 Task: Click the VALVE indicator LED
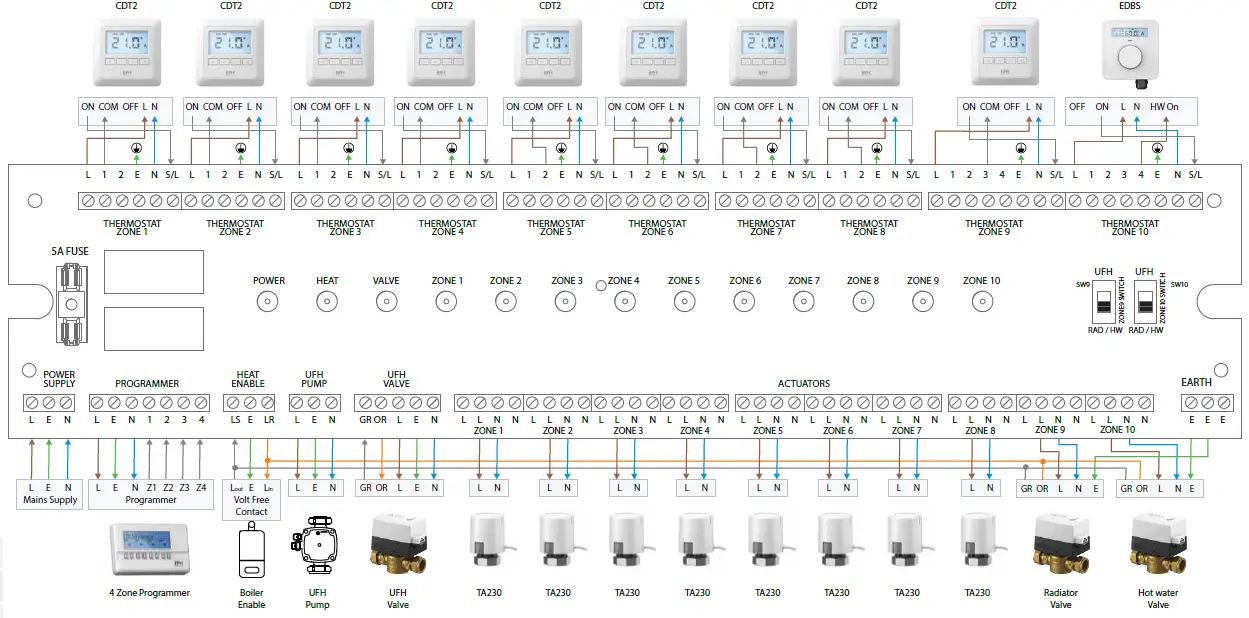click(386, 303)
